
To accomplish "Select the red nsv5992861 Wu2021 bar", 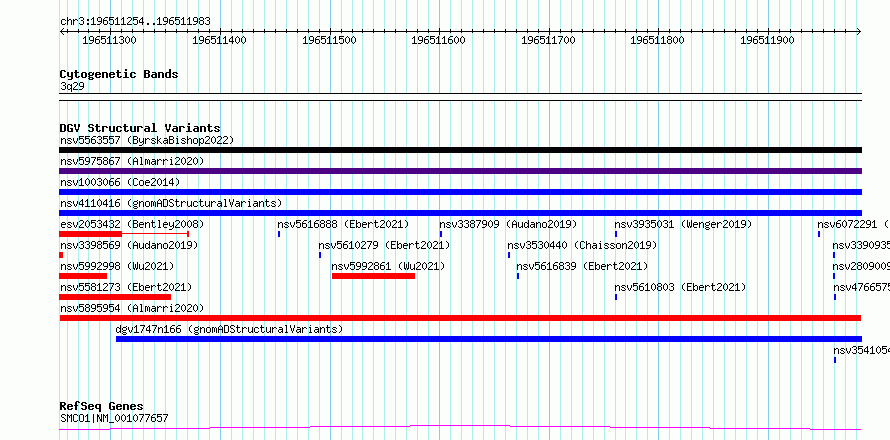I will [373, 276].
